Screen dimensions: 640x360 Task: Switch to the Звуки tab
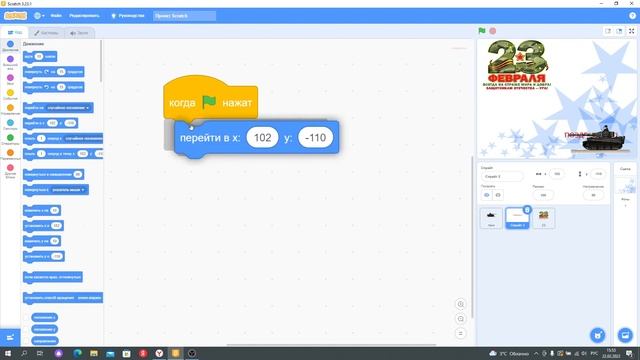(x=79, y=33)
